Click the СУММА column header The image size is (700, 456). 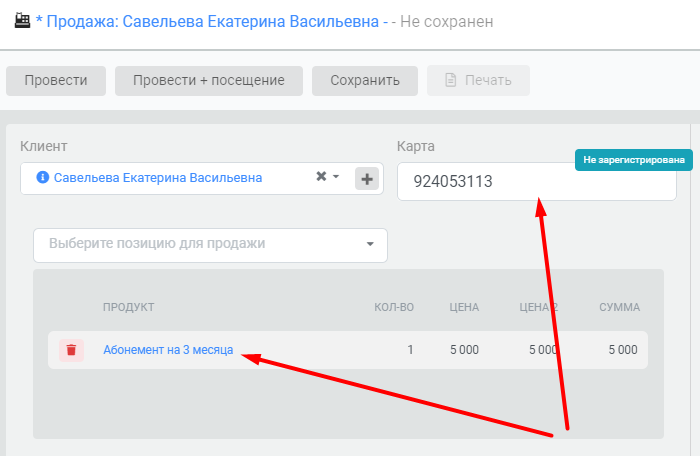click(x=619, y=307)
